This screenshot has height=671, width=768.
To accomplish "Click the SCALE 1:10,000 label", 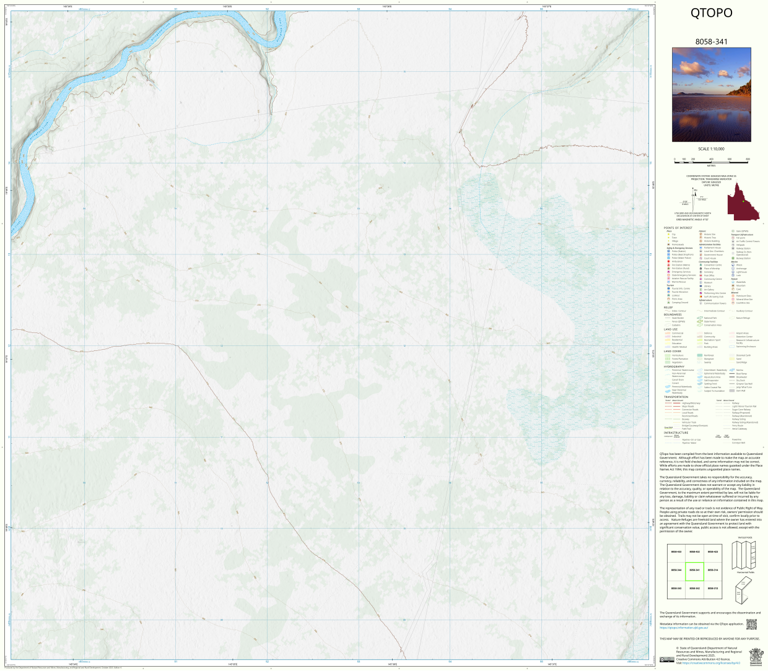I will click(711, 149).
